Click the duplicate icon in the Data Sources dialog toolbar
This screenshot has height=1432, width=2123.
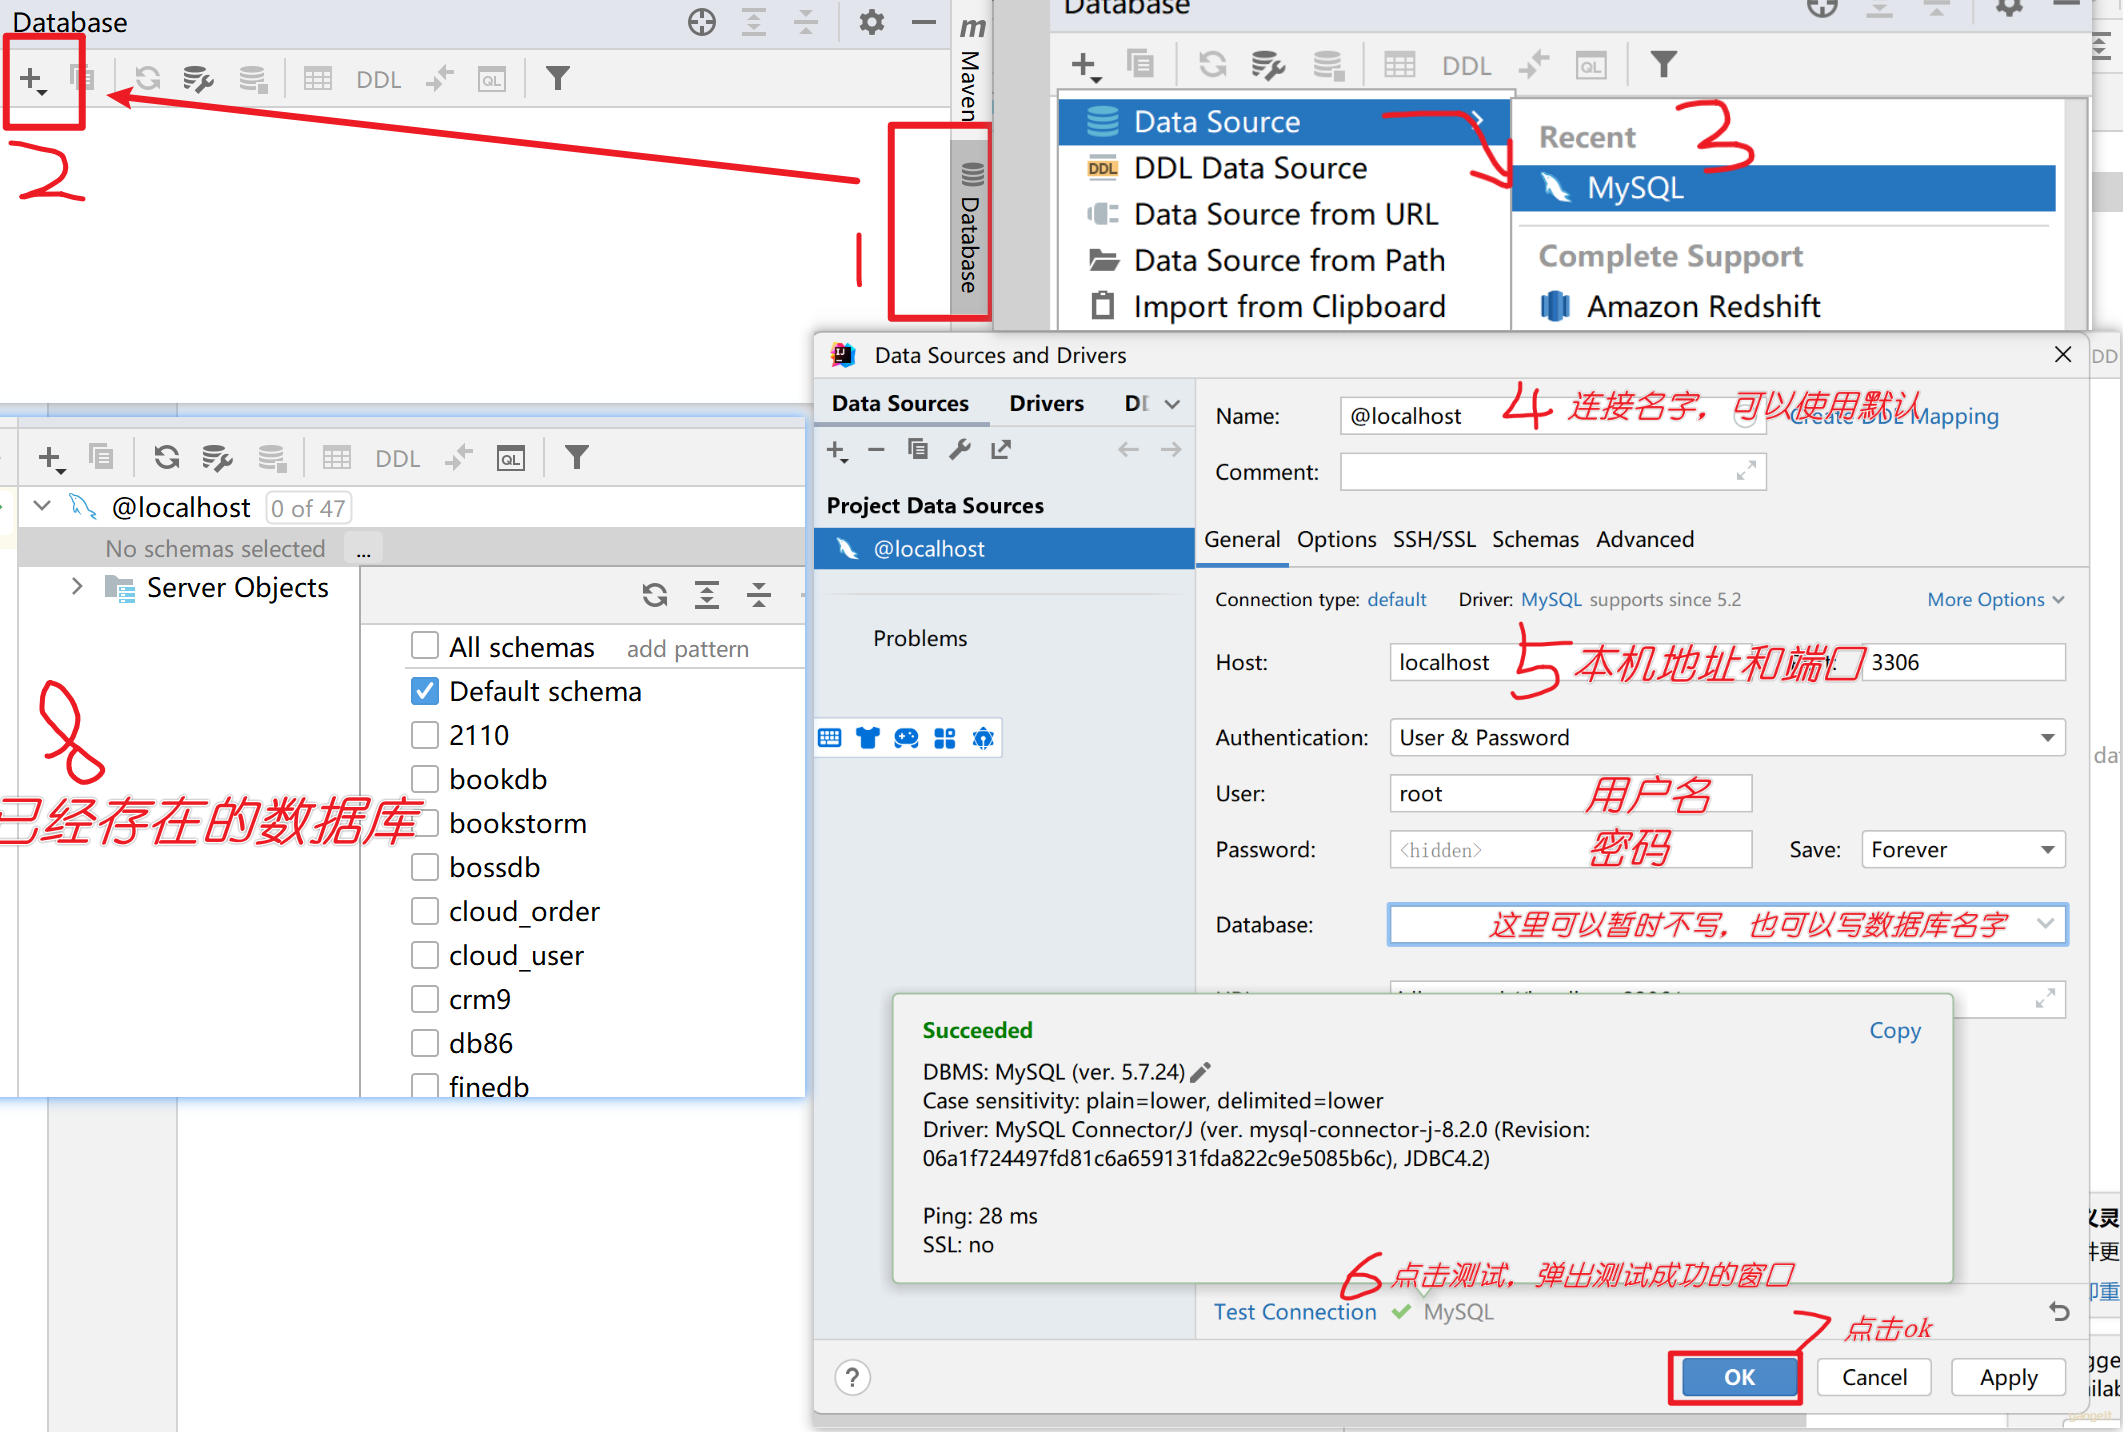(x=918, y=450)
